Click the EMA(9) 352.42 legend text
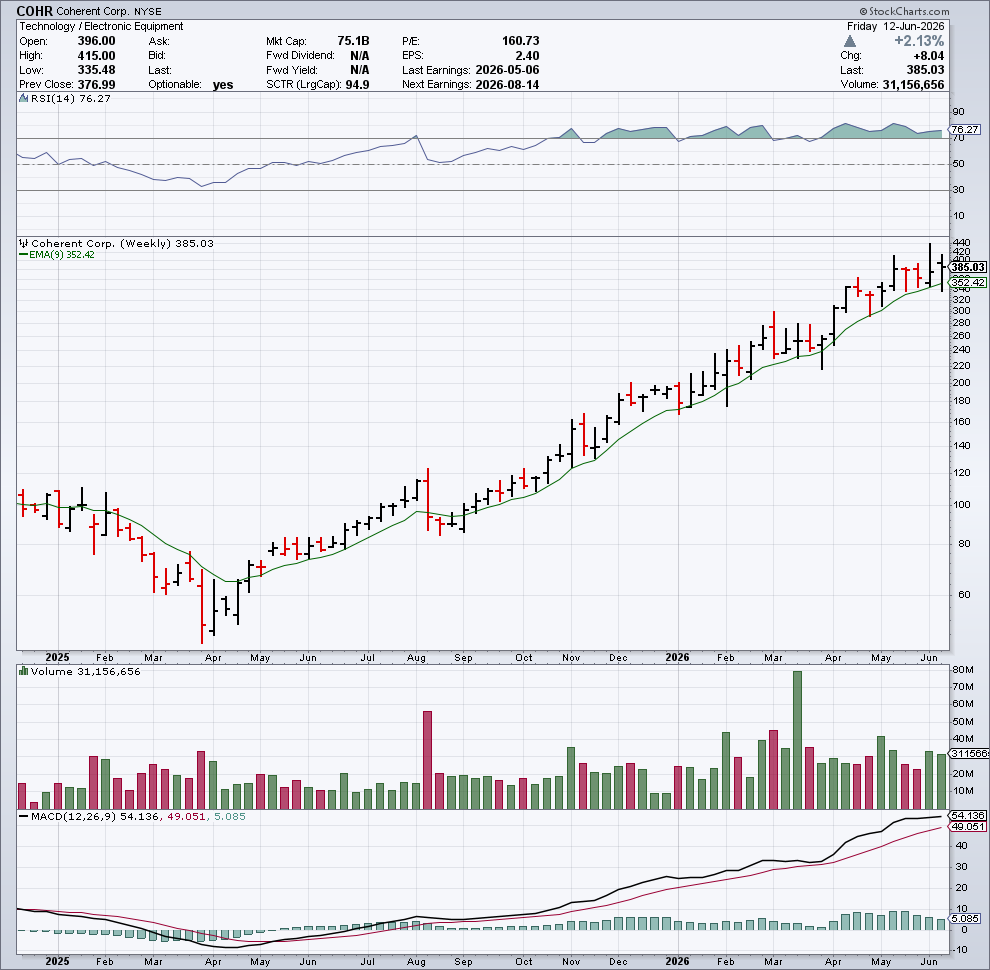Viewport: 990px width, 970px height. pos(62,254)
